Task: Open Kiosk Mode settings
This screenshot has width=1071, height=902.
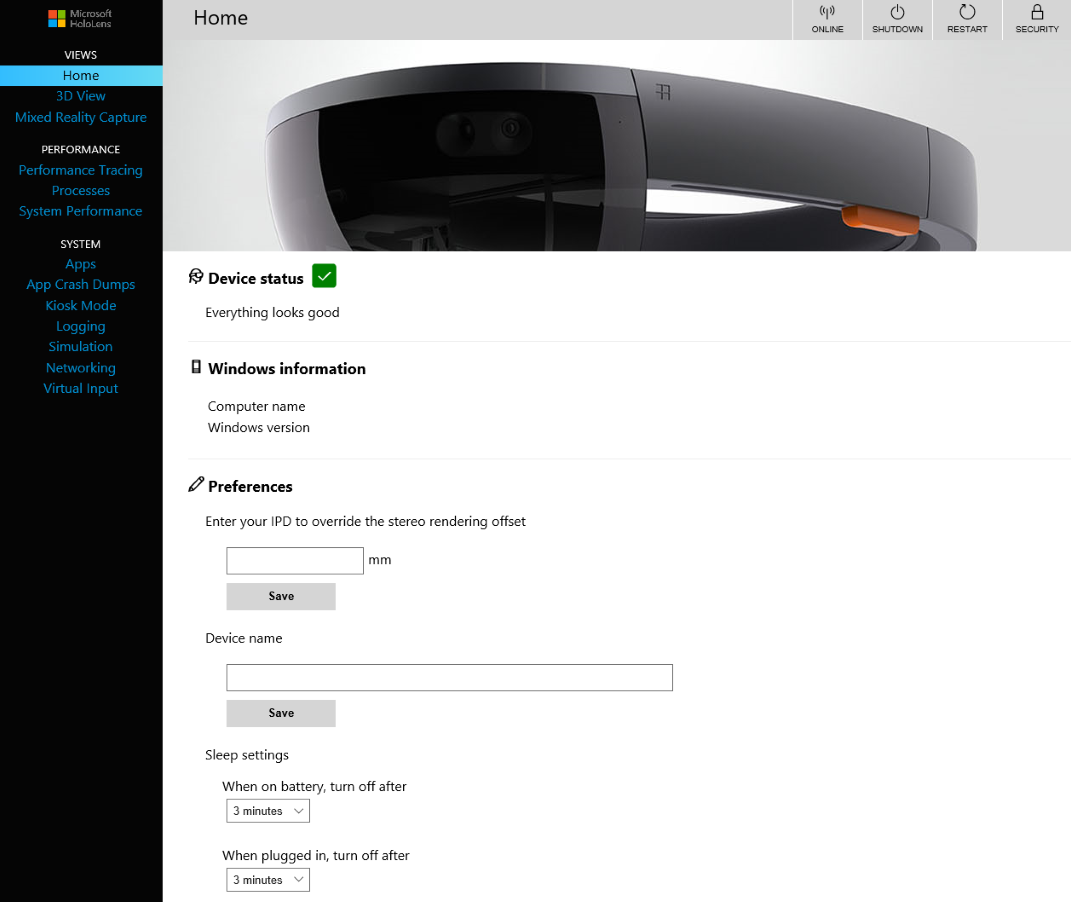Action: point(81,306)
